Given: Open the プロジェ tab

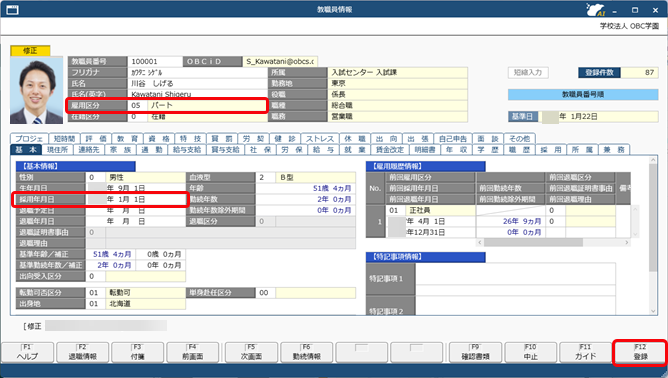Looking at the screenshot, I should coord(29,139).
